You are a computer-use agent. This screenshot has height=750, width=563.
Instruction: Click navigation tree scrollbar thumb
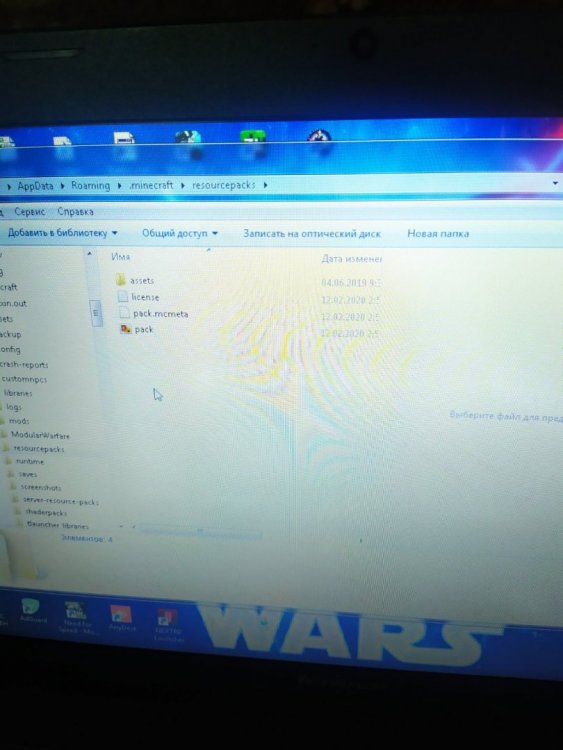(96, 313)
